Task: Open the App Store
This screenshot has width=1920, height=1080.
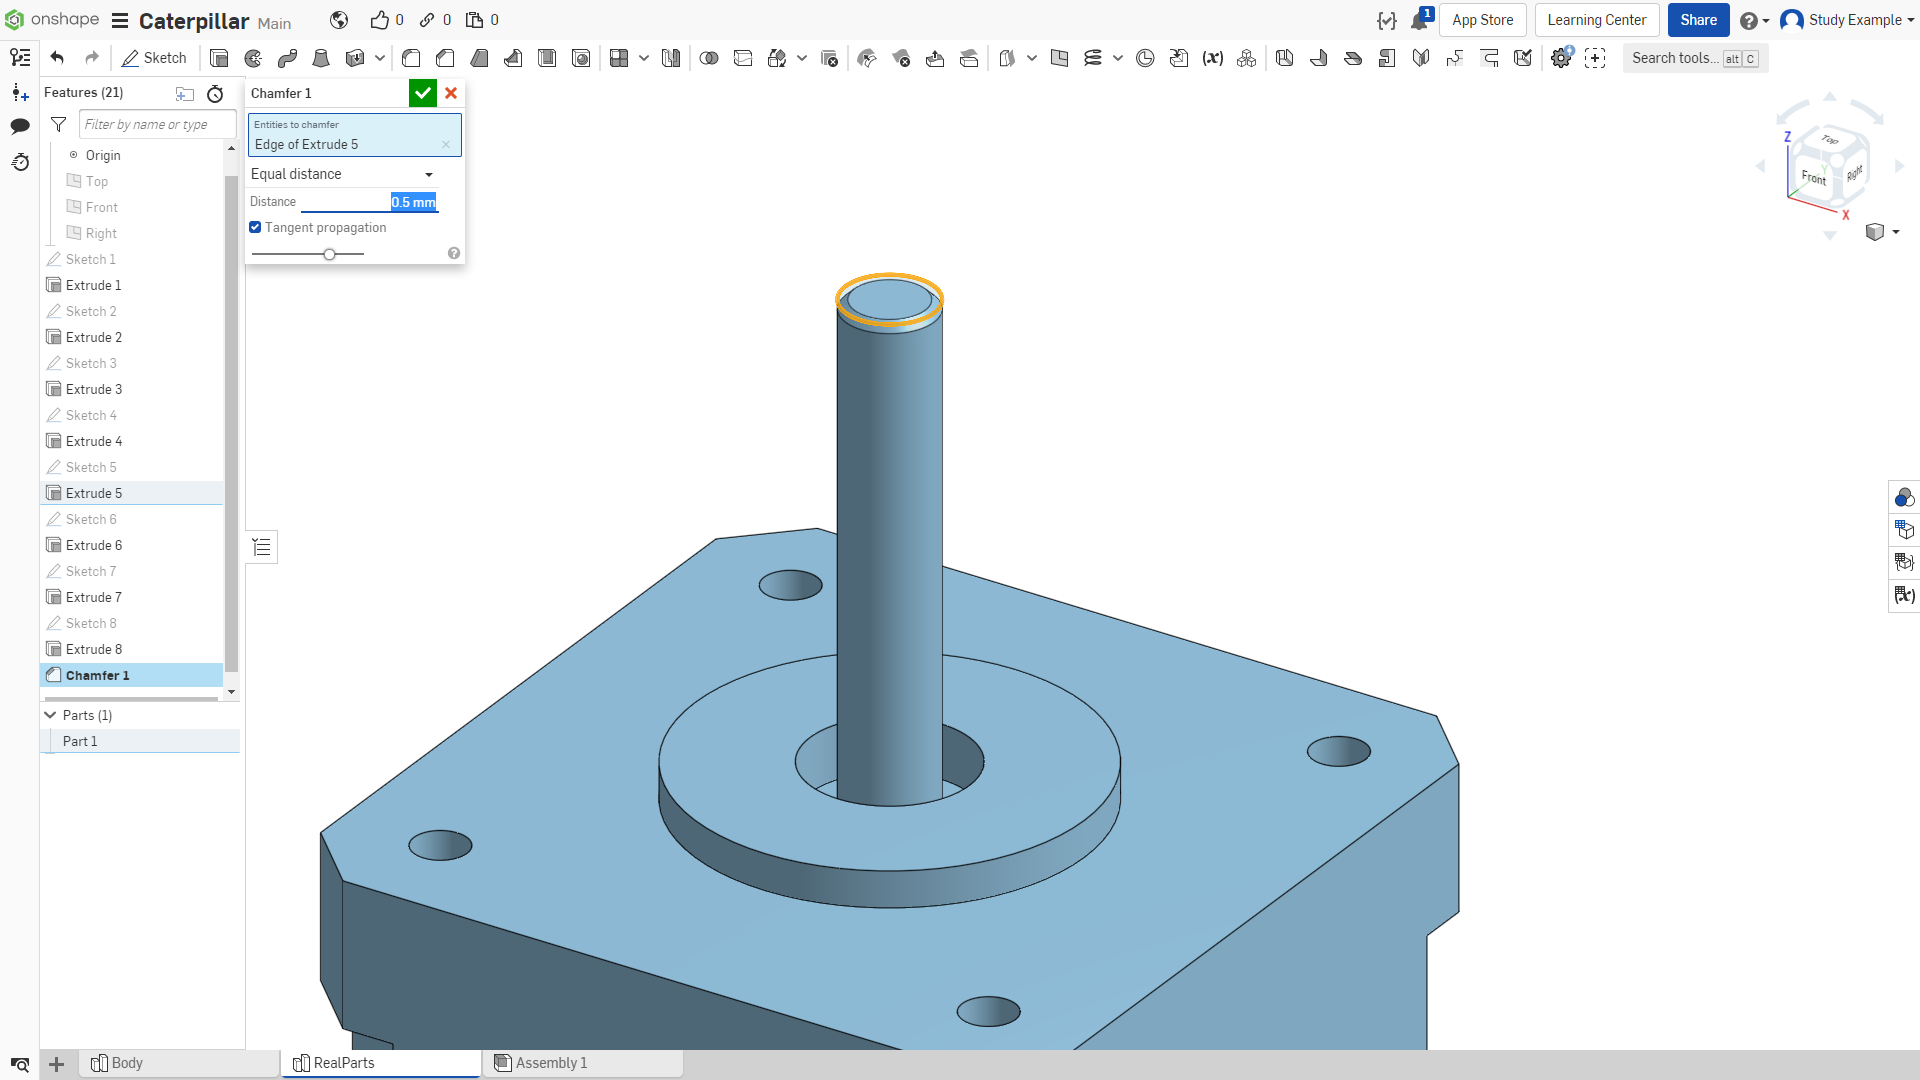Action: (1482, 20)
